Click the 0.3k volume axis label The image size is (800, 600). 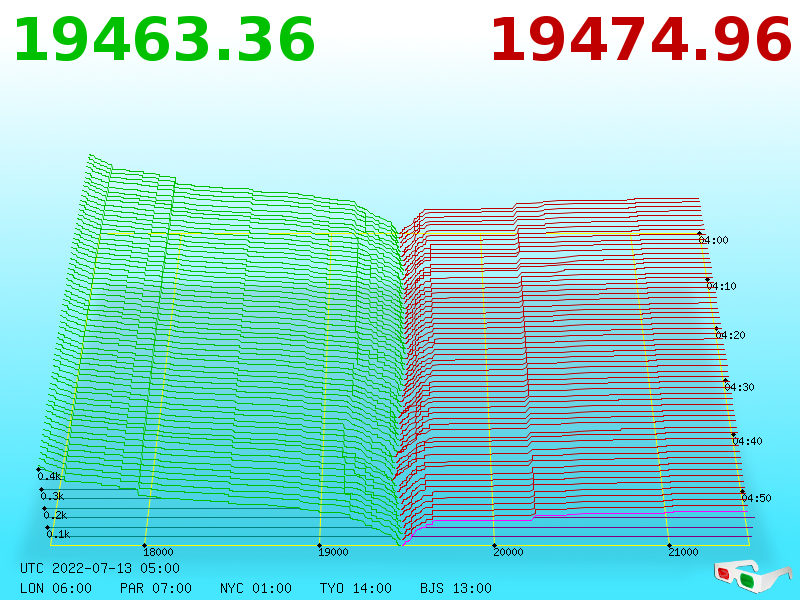tap(52, 496)
